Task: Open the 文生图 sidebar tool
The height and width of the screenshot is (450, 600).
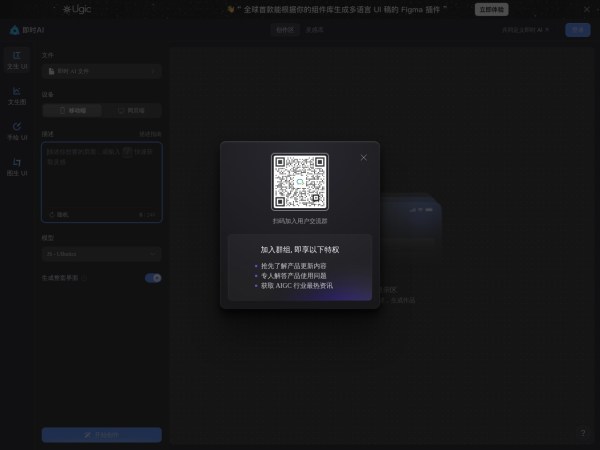Action: point(17,94)
